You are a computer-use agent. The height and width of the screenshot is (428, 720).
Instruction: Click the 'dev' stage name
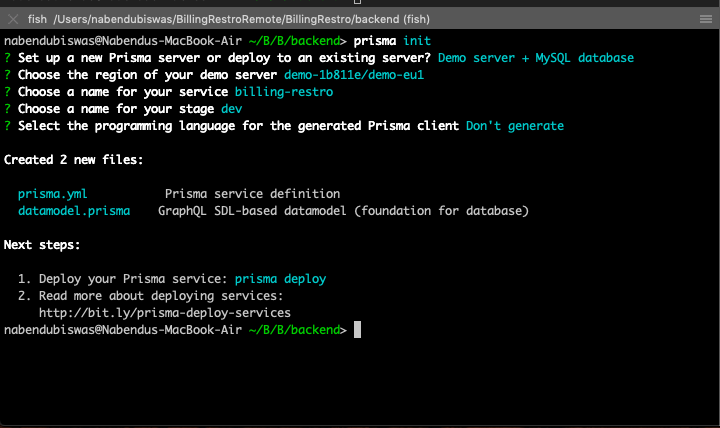[x=231, y=109]
